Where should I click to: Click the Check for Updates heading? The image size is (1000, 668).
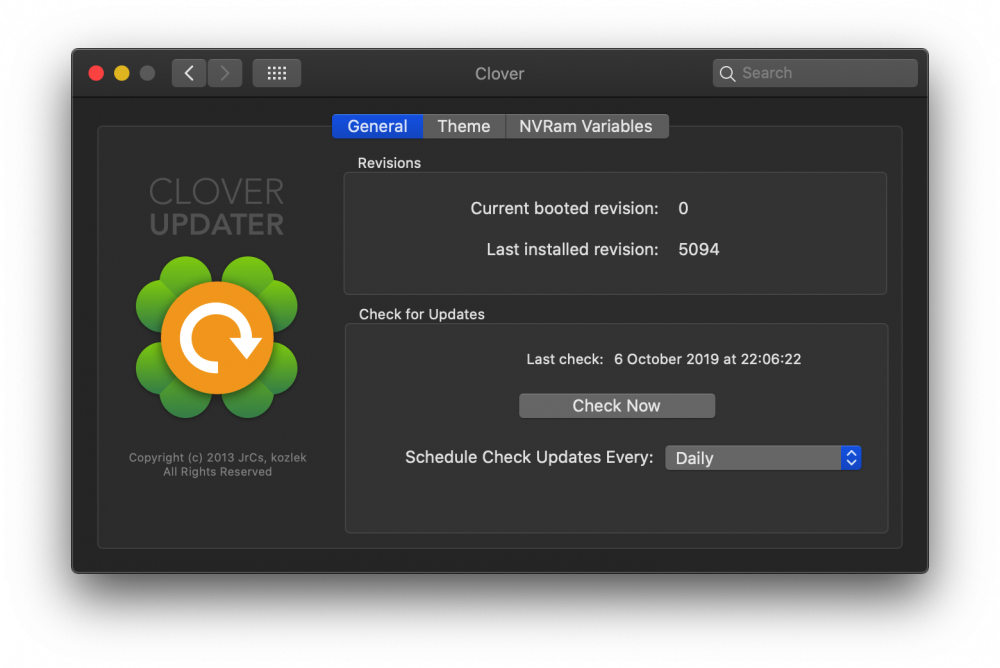[x=422, y=315]
